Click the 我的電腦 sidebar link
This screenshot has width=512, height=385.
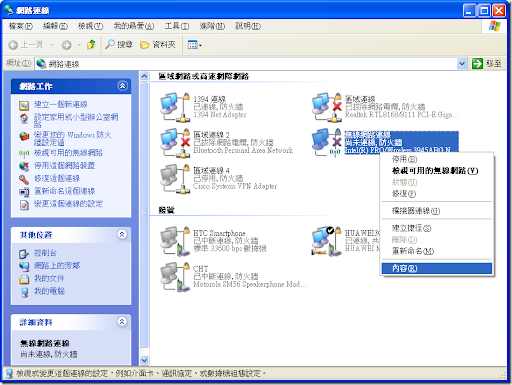pyautogui.click(x=49, y=291)
